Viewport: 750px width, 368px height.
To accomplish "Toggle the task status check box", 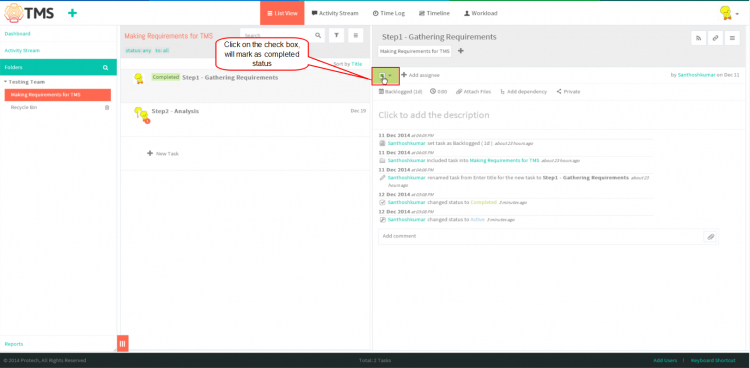I will pos(382,76).
